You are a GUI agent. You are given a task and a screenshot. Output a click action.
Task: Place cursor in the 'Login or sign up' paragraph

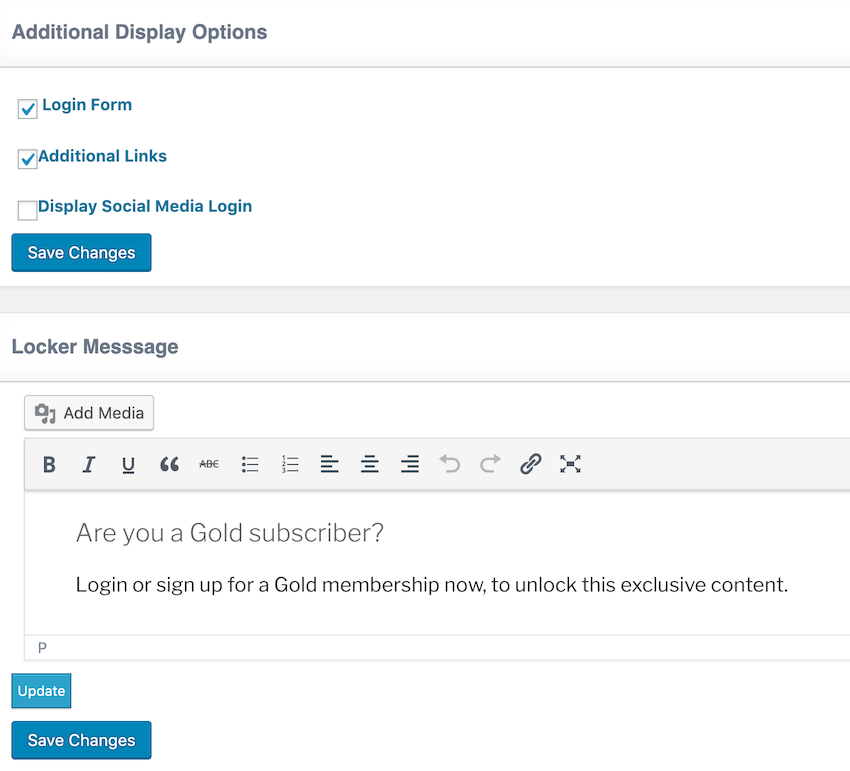pos(432,585)
